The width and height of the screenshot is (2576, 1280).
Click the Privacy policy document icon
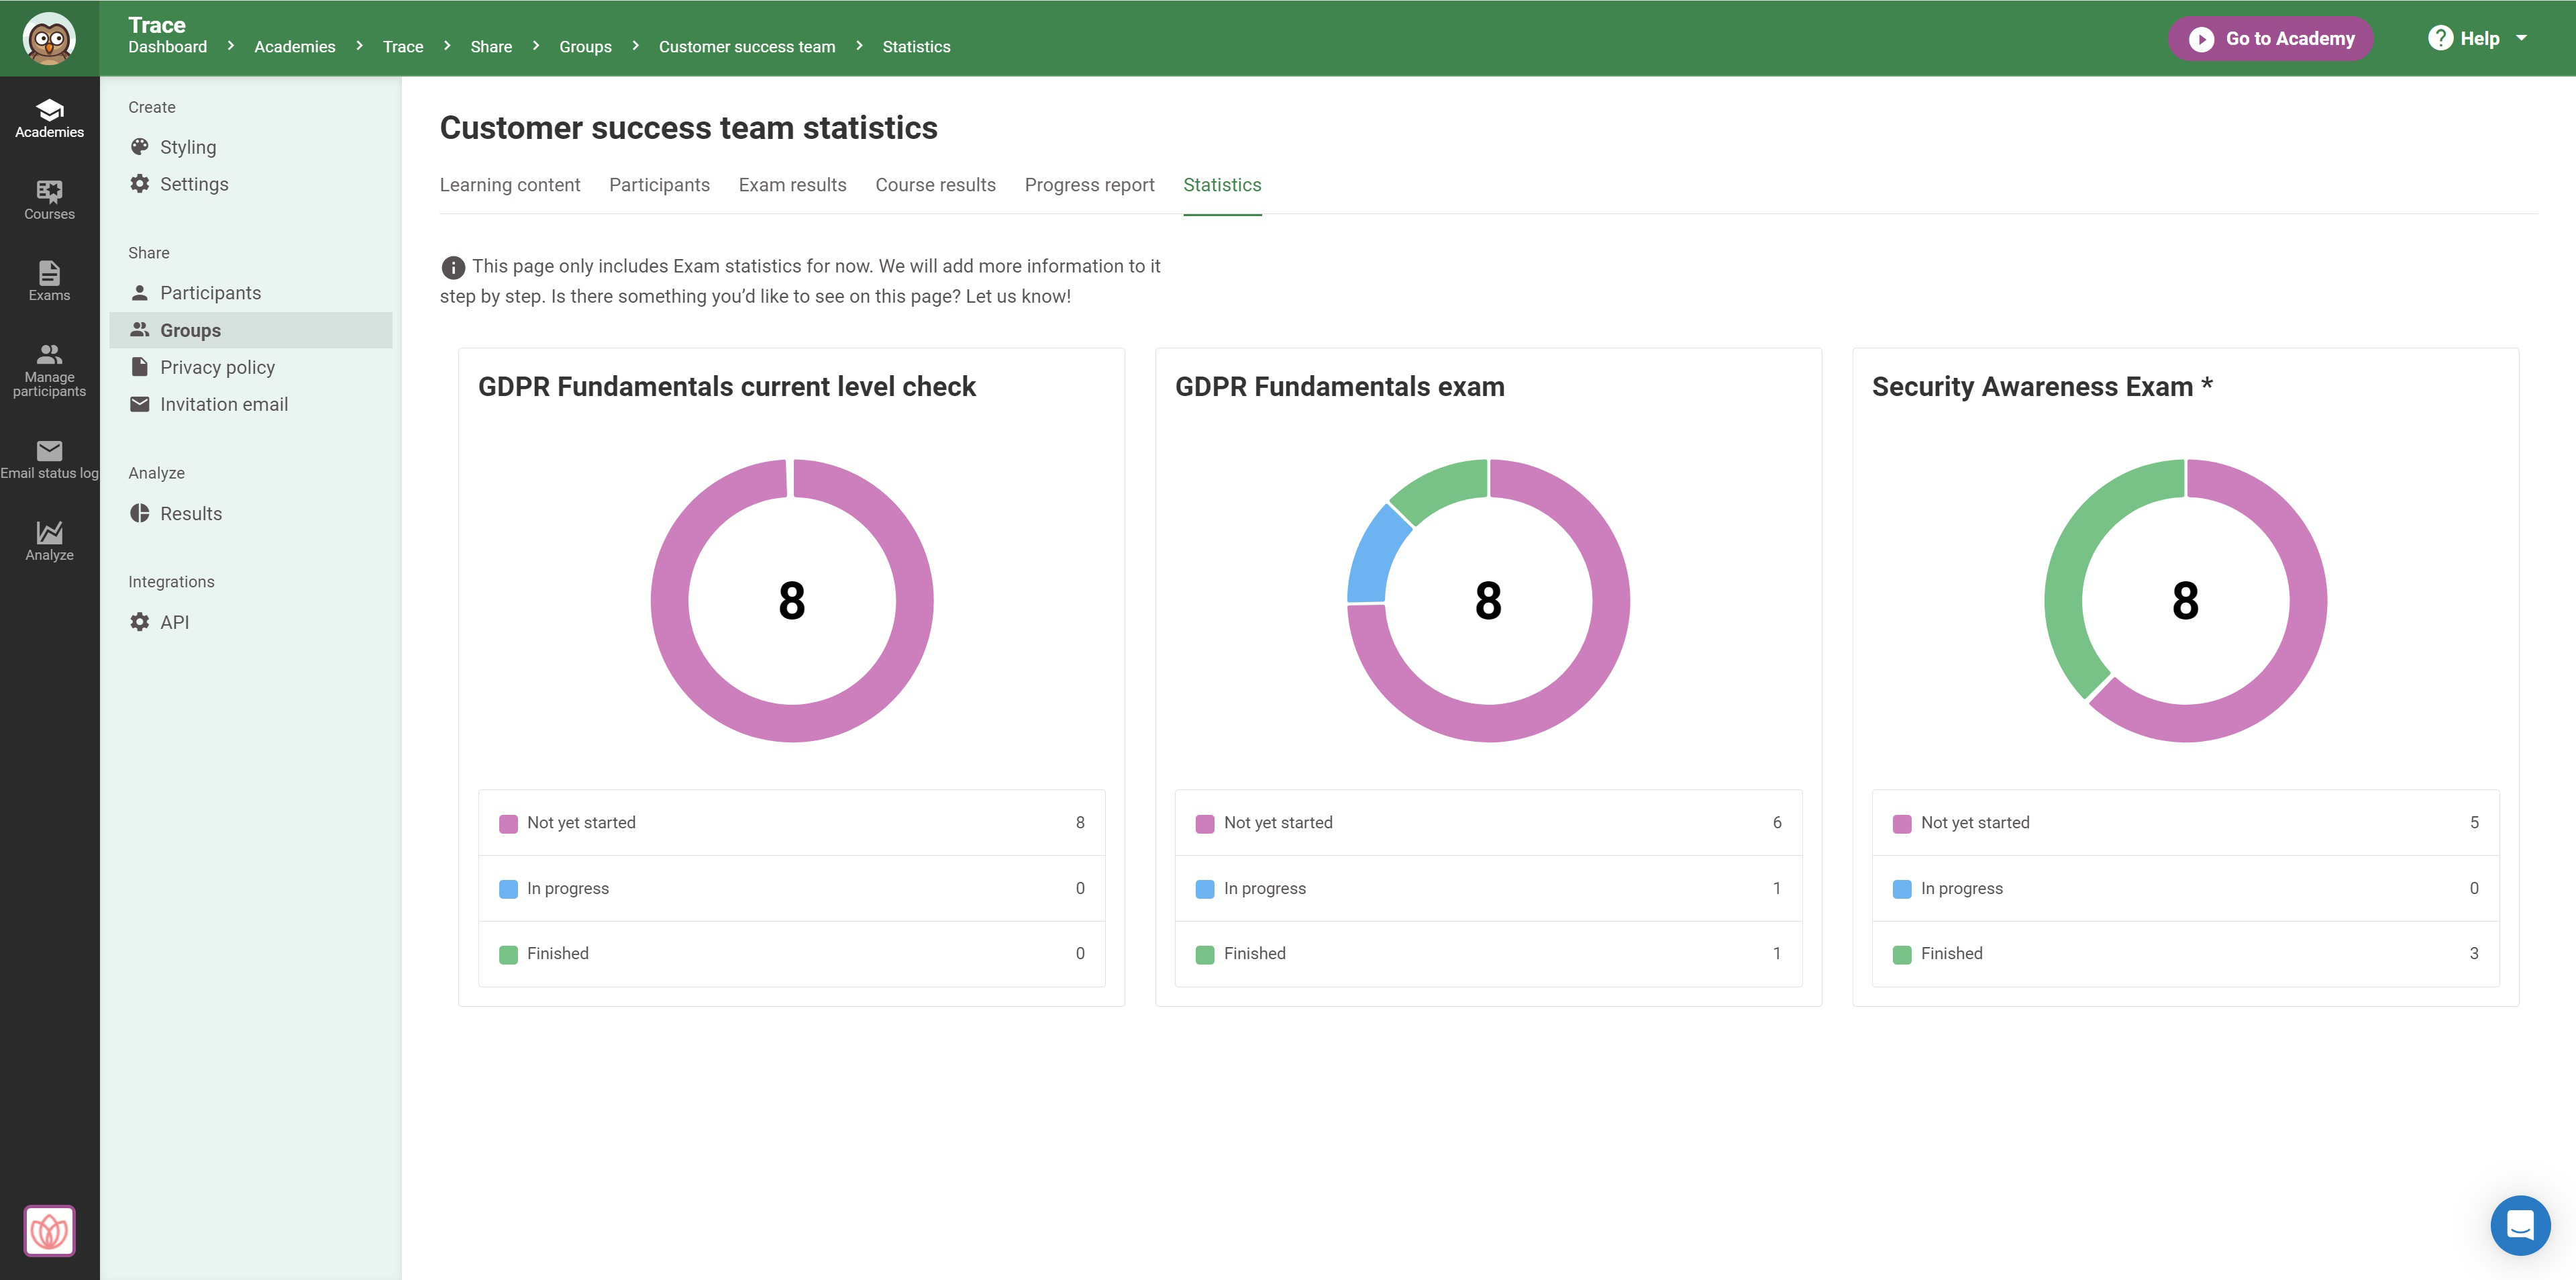[139, 366]
